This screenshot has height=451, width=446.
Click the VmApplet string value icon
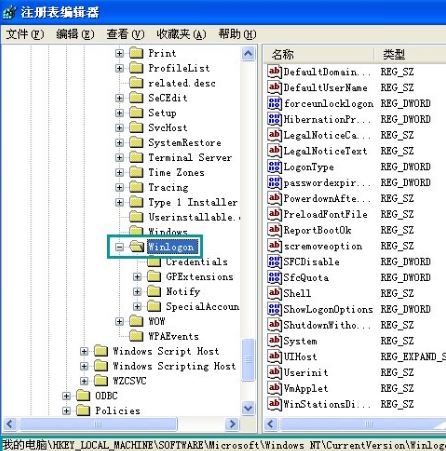[274, 388]
